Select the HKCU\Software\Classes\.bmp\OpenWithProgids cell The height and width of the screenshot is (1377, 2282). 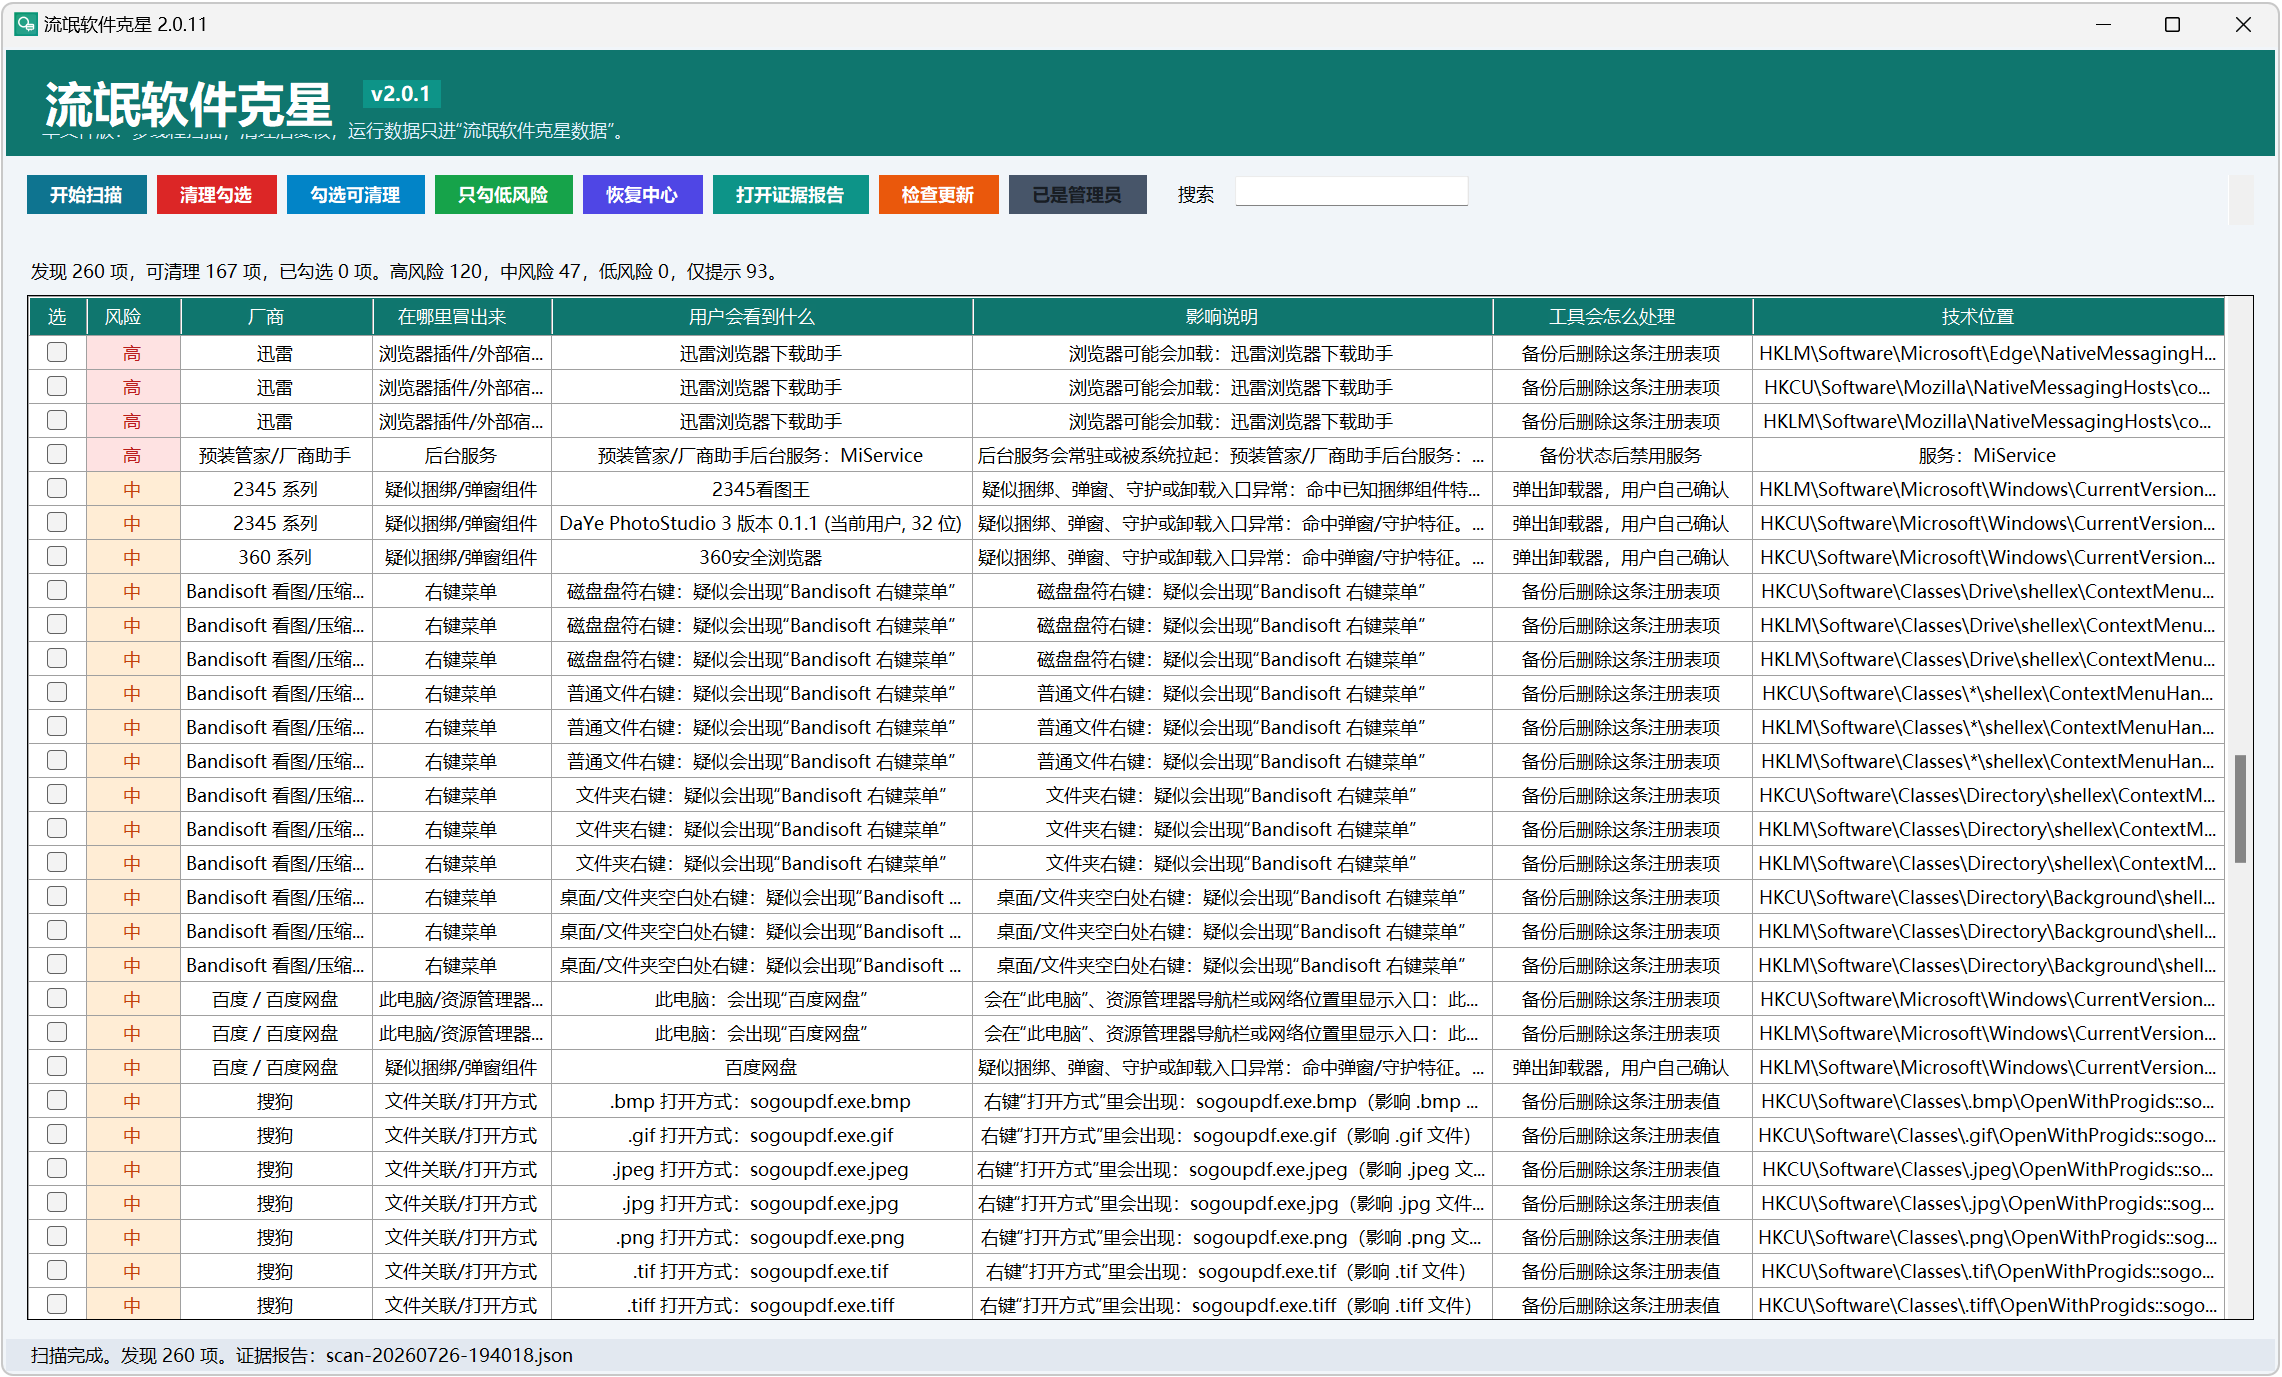point(1988,1101)
